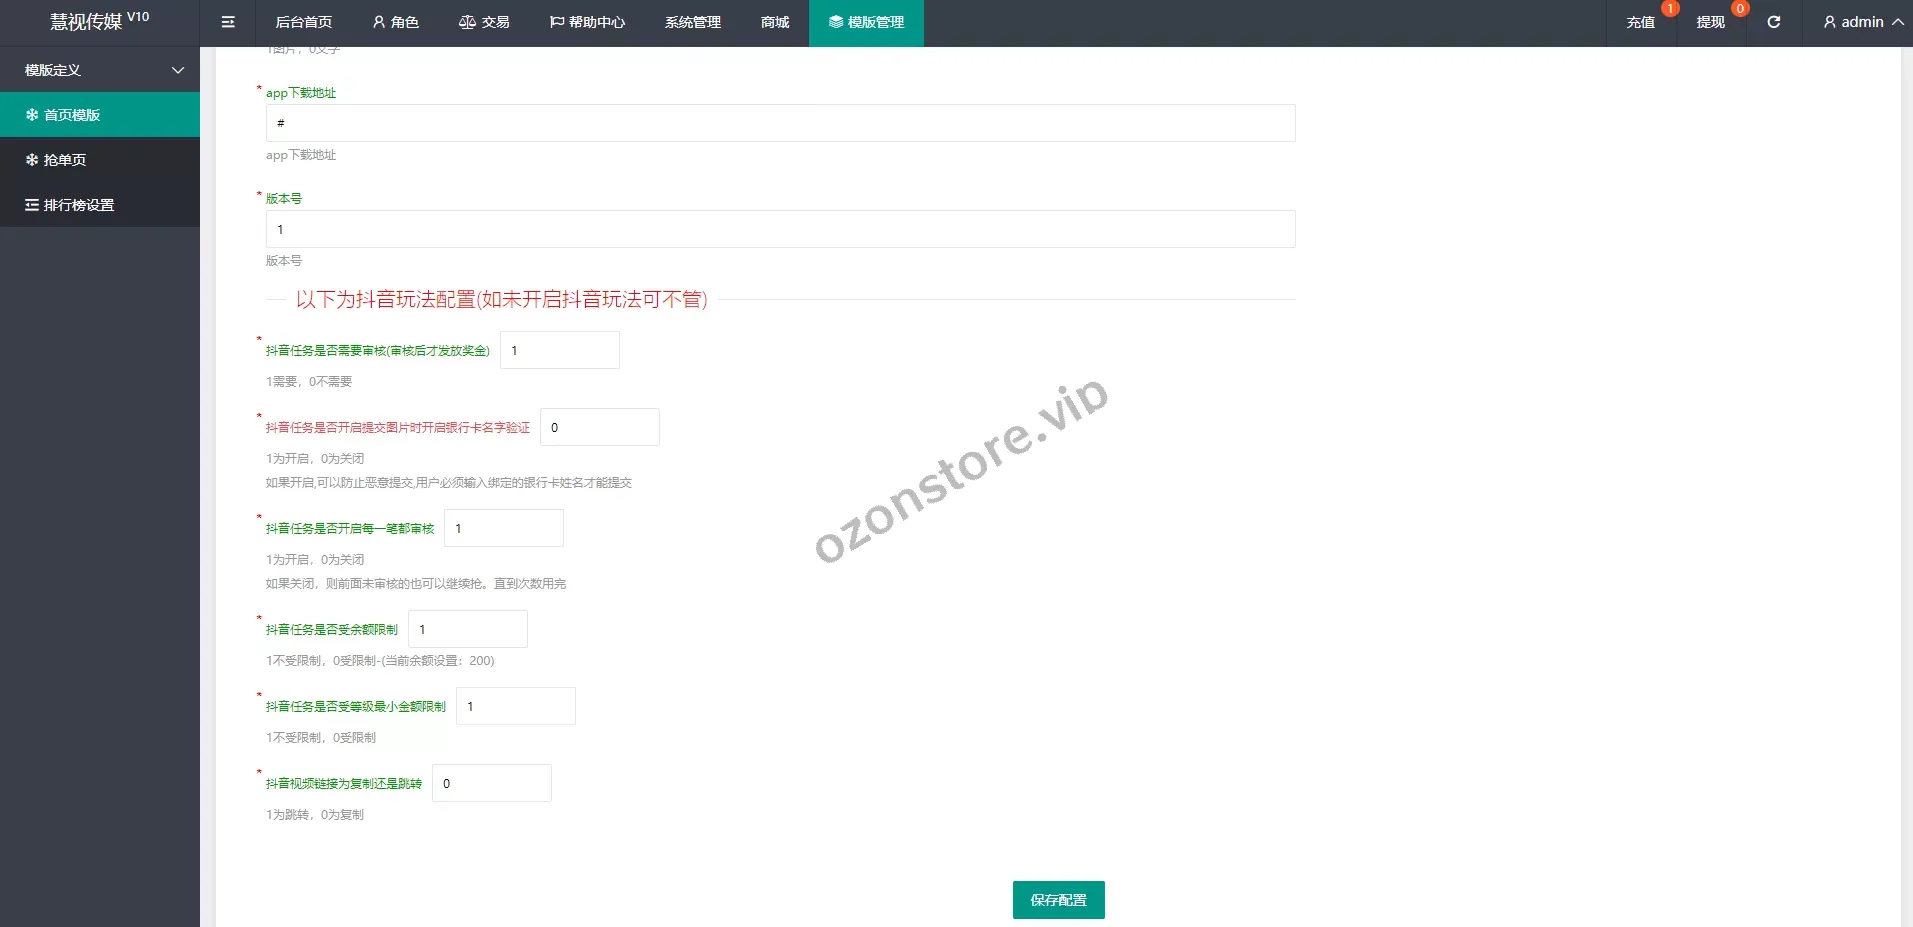1913x927 pixels.
Task: Select the 角色 person icon in top nav
Action: click(x=378, y=22)
